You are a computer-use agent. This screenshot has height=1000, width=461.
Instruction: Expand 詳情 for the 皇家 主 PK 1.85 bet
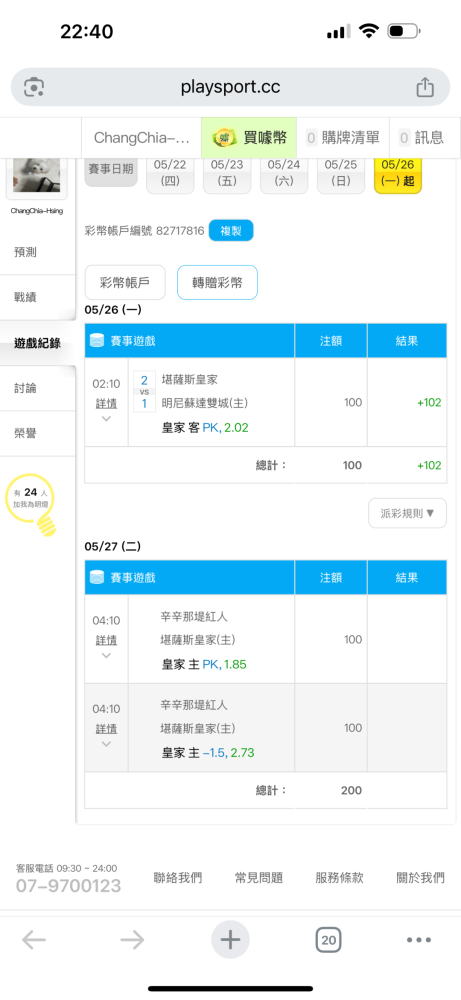pos(106,646)
